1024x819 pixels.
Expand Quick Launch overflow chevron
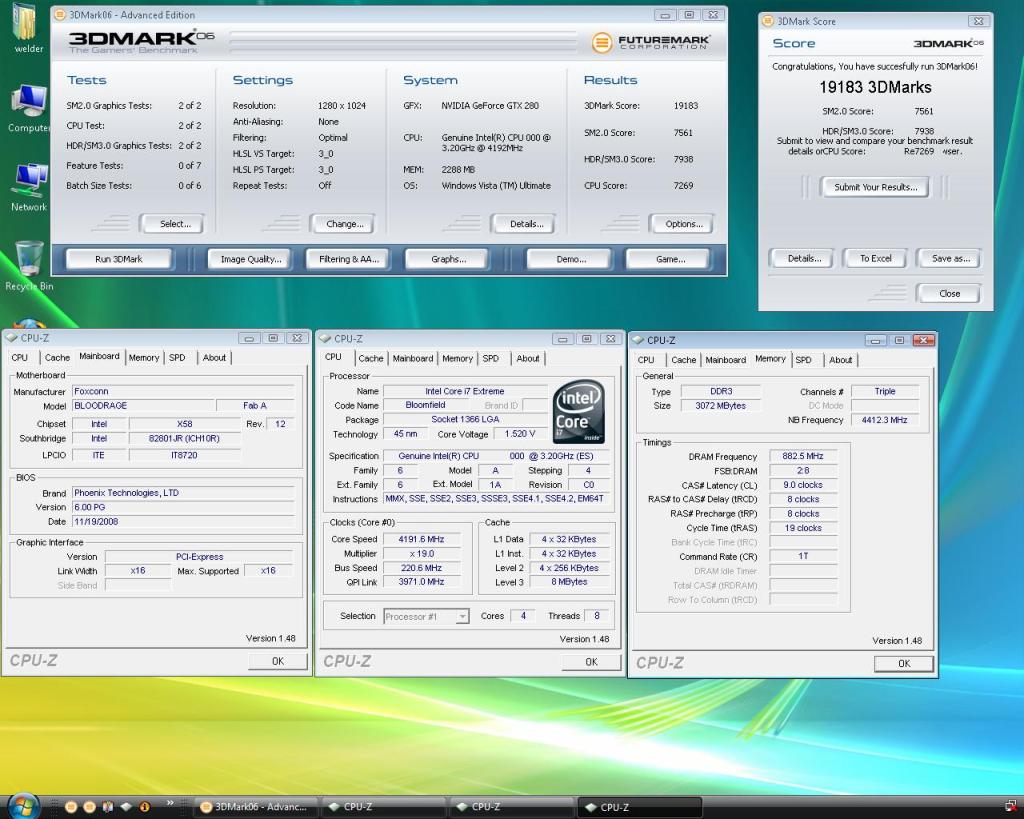click(x=170, y=803)
